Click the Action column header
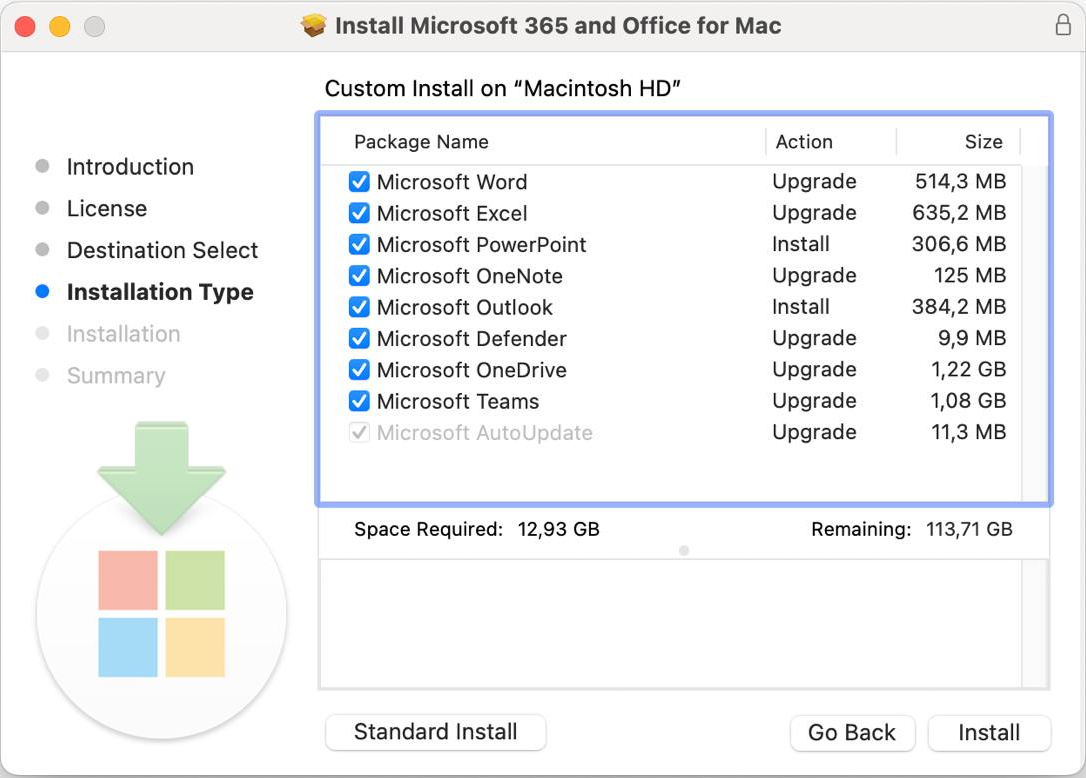Screen dimensions: 1086x778 pyautogui.click(x=804, y=142)
